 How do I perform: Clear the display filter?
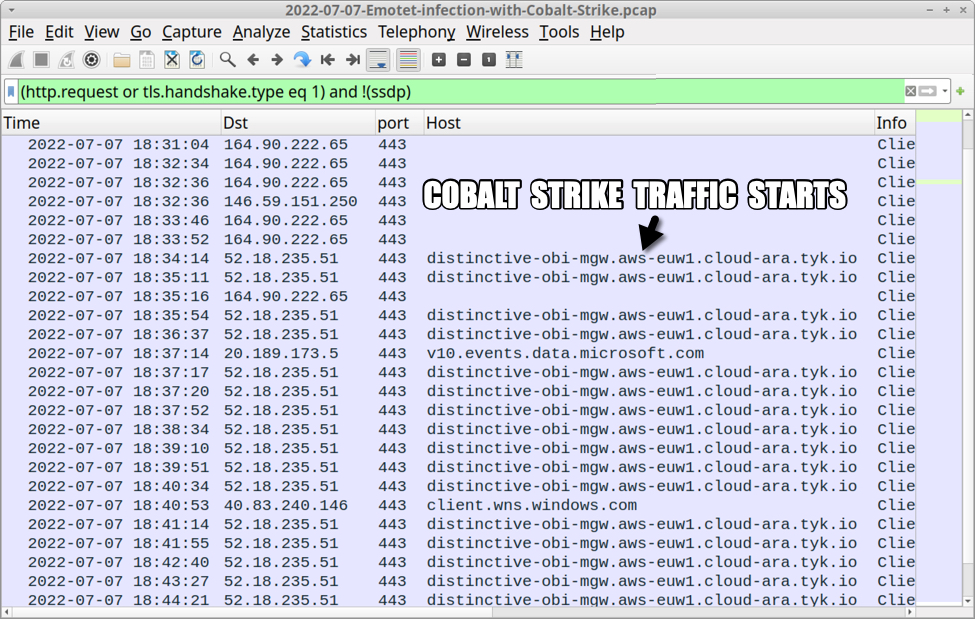[x=910, y=91]
